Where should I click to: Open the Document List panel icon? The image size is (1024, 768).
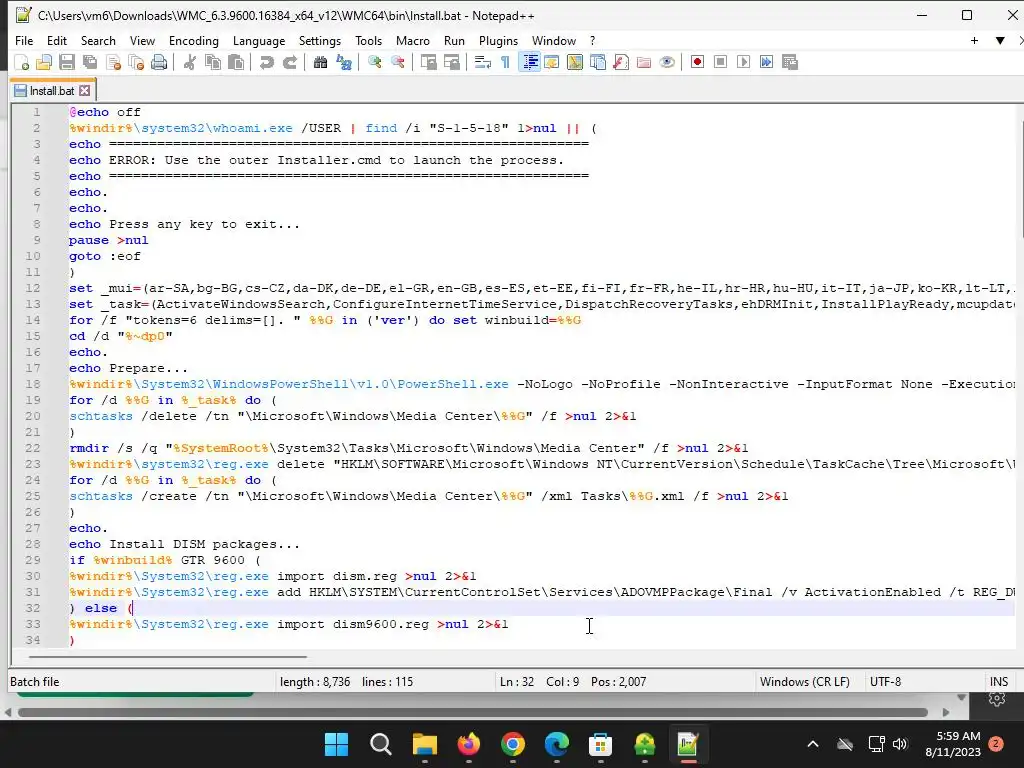tap(598, 62)
